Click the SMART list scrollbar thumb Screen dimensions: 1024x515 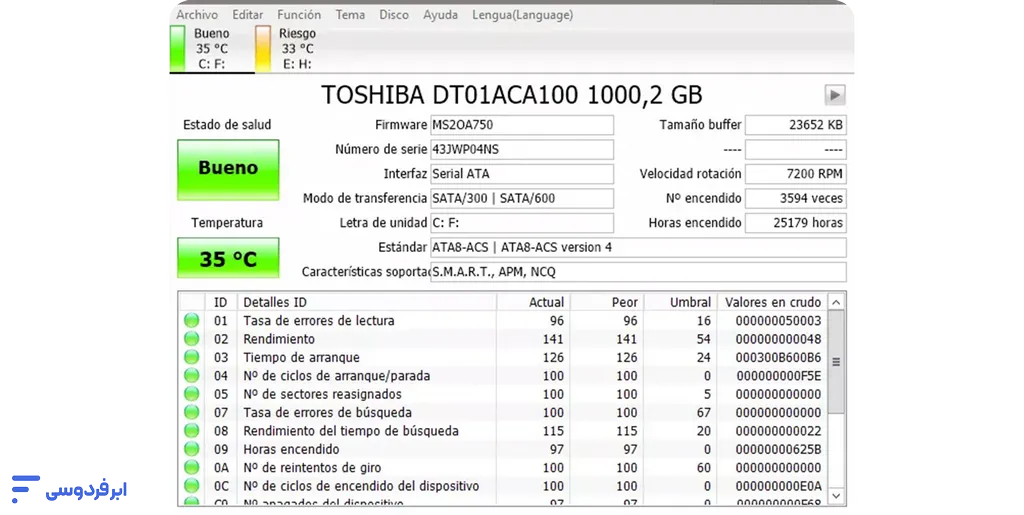pyautogui.click(x=836, y=362)
